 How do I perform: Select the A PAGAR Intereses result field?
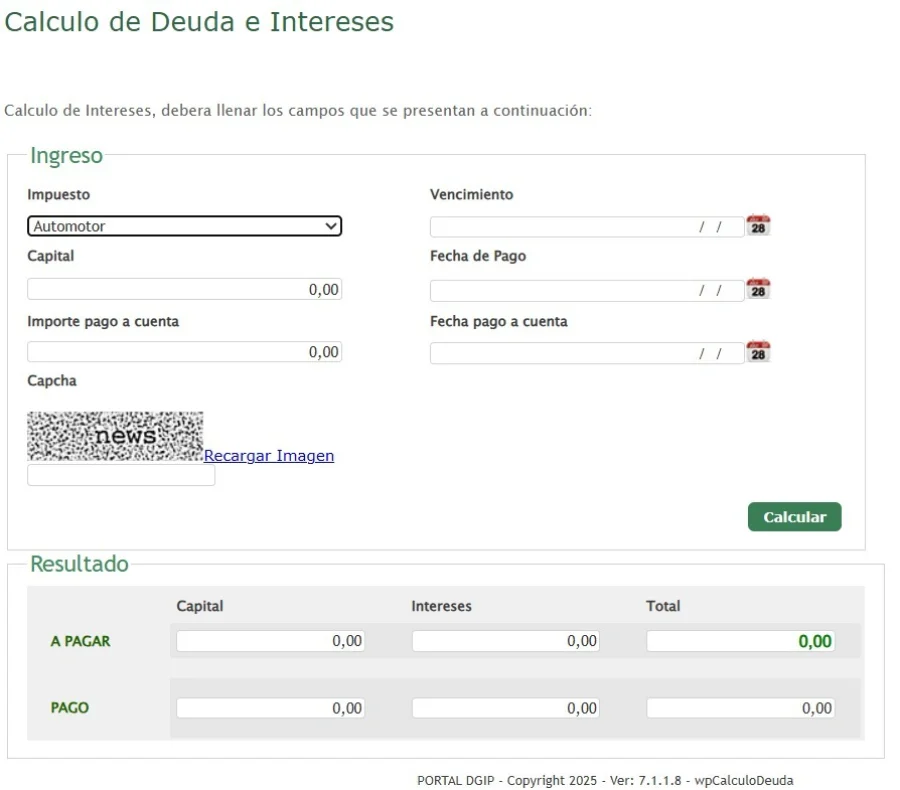pos(505,641)
